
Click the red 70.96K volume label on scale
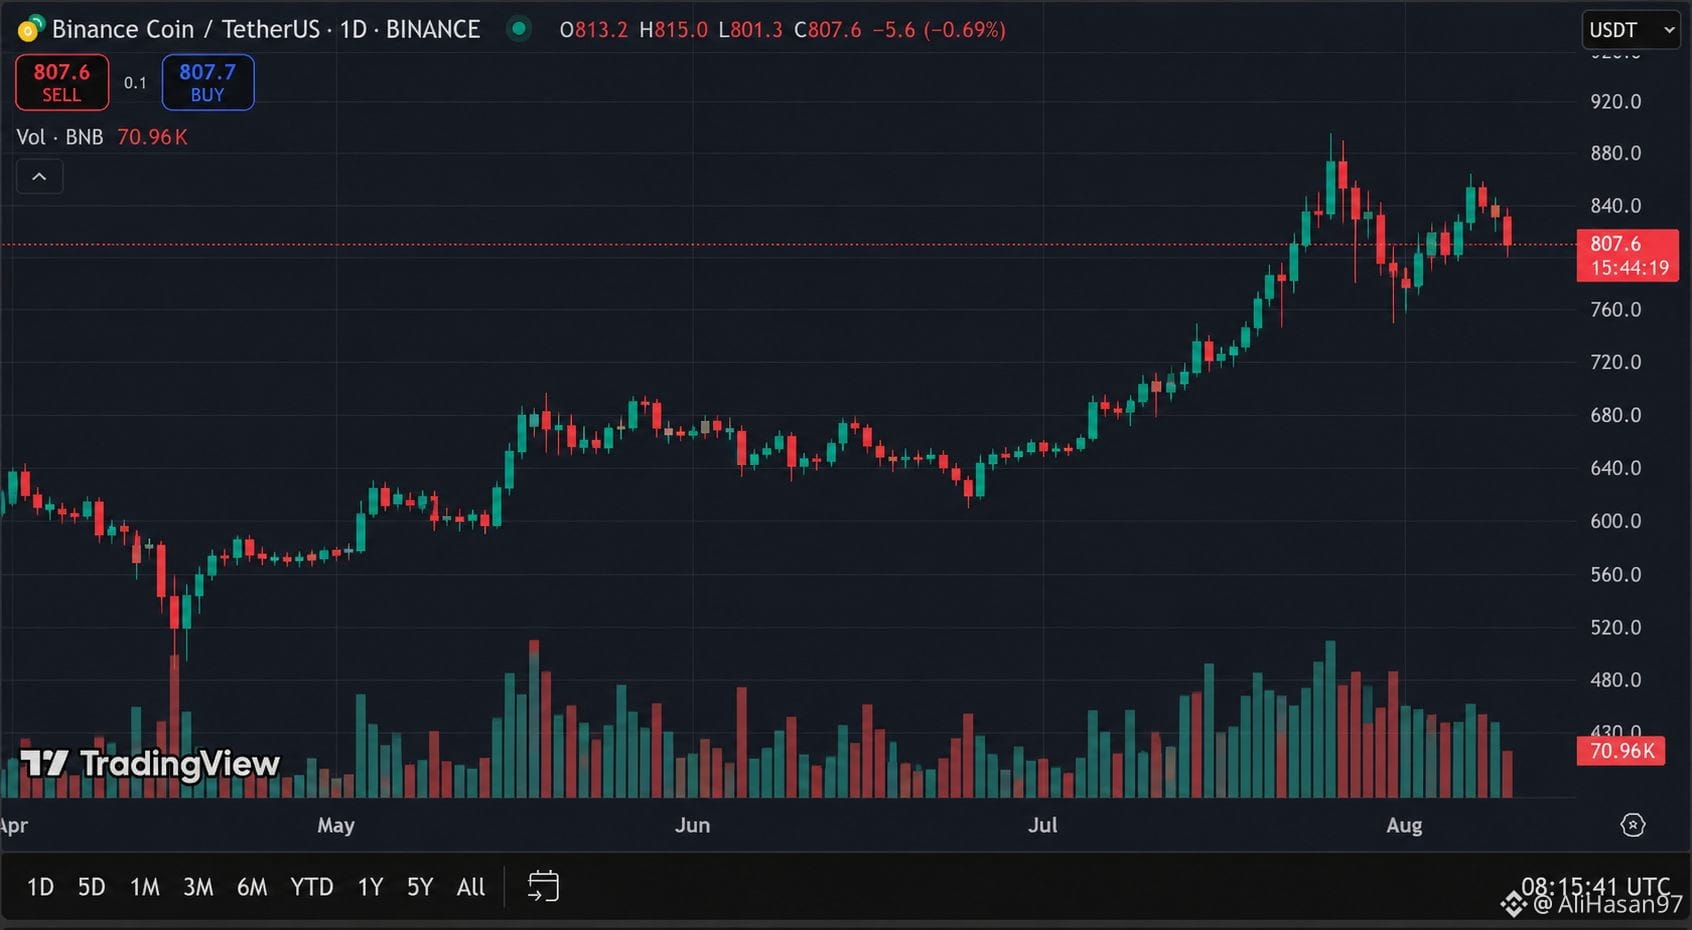pyautogui.click(x=1621, y=750)
